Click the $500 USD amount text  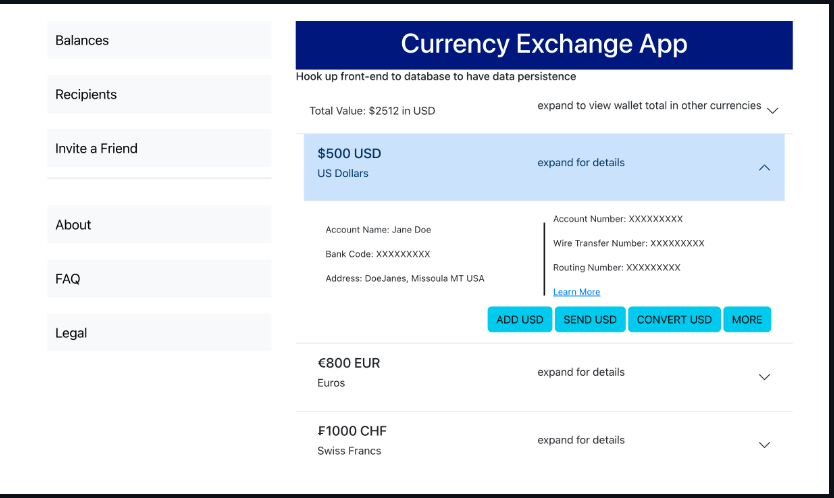pos(349,154)
